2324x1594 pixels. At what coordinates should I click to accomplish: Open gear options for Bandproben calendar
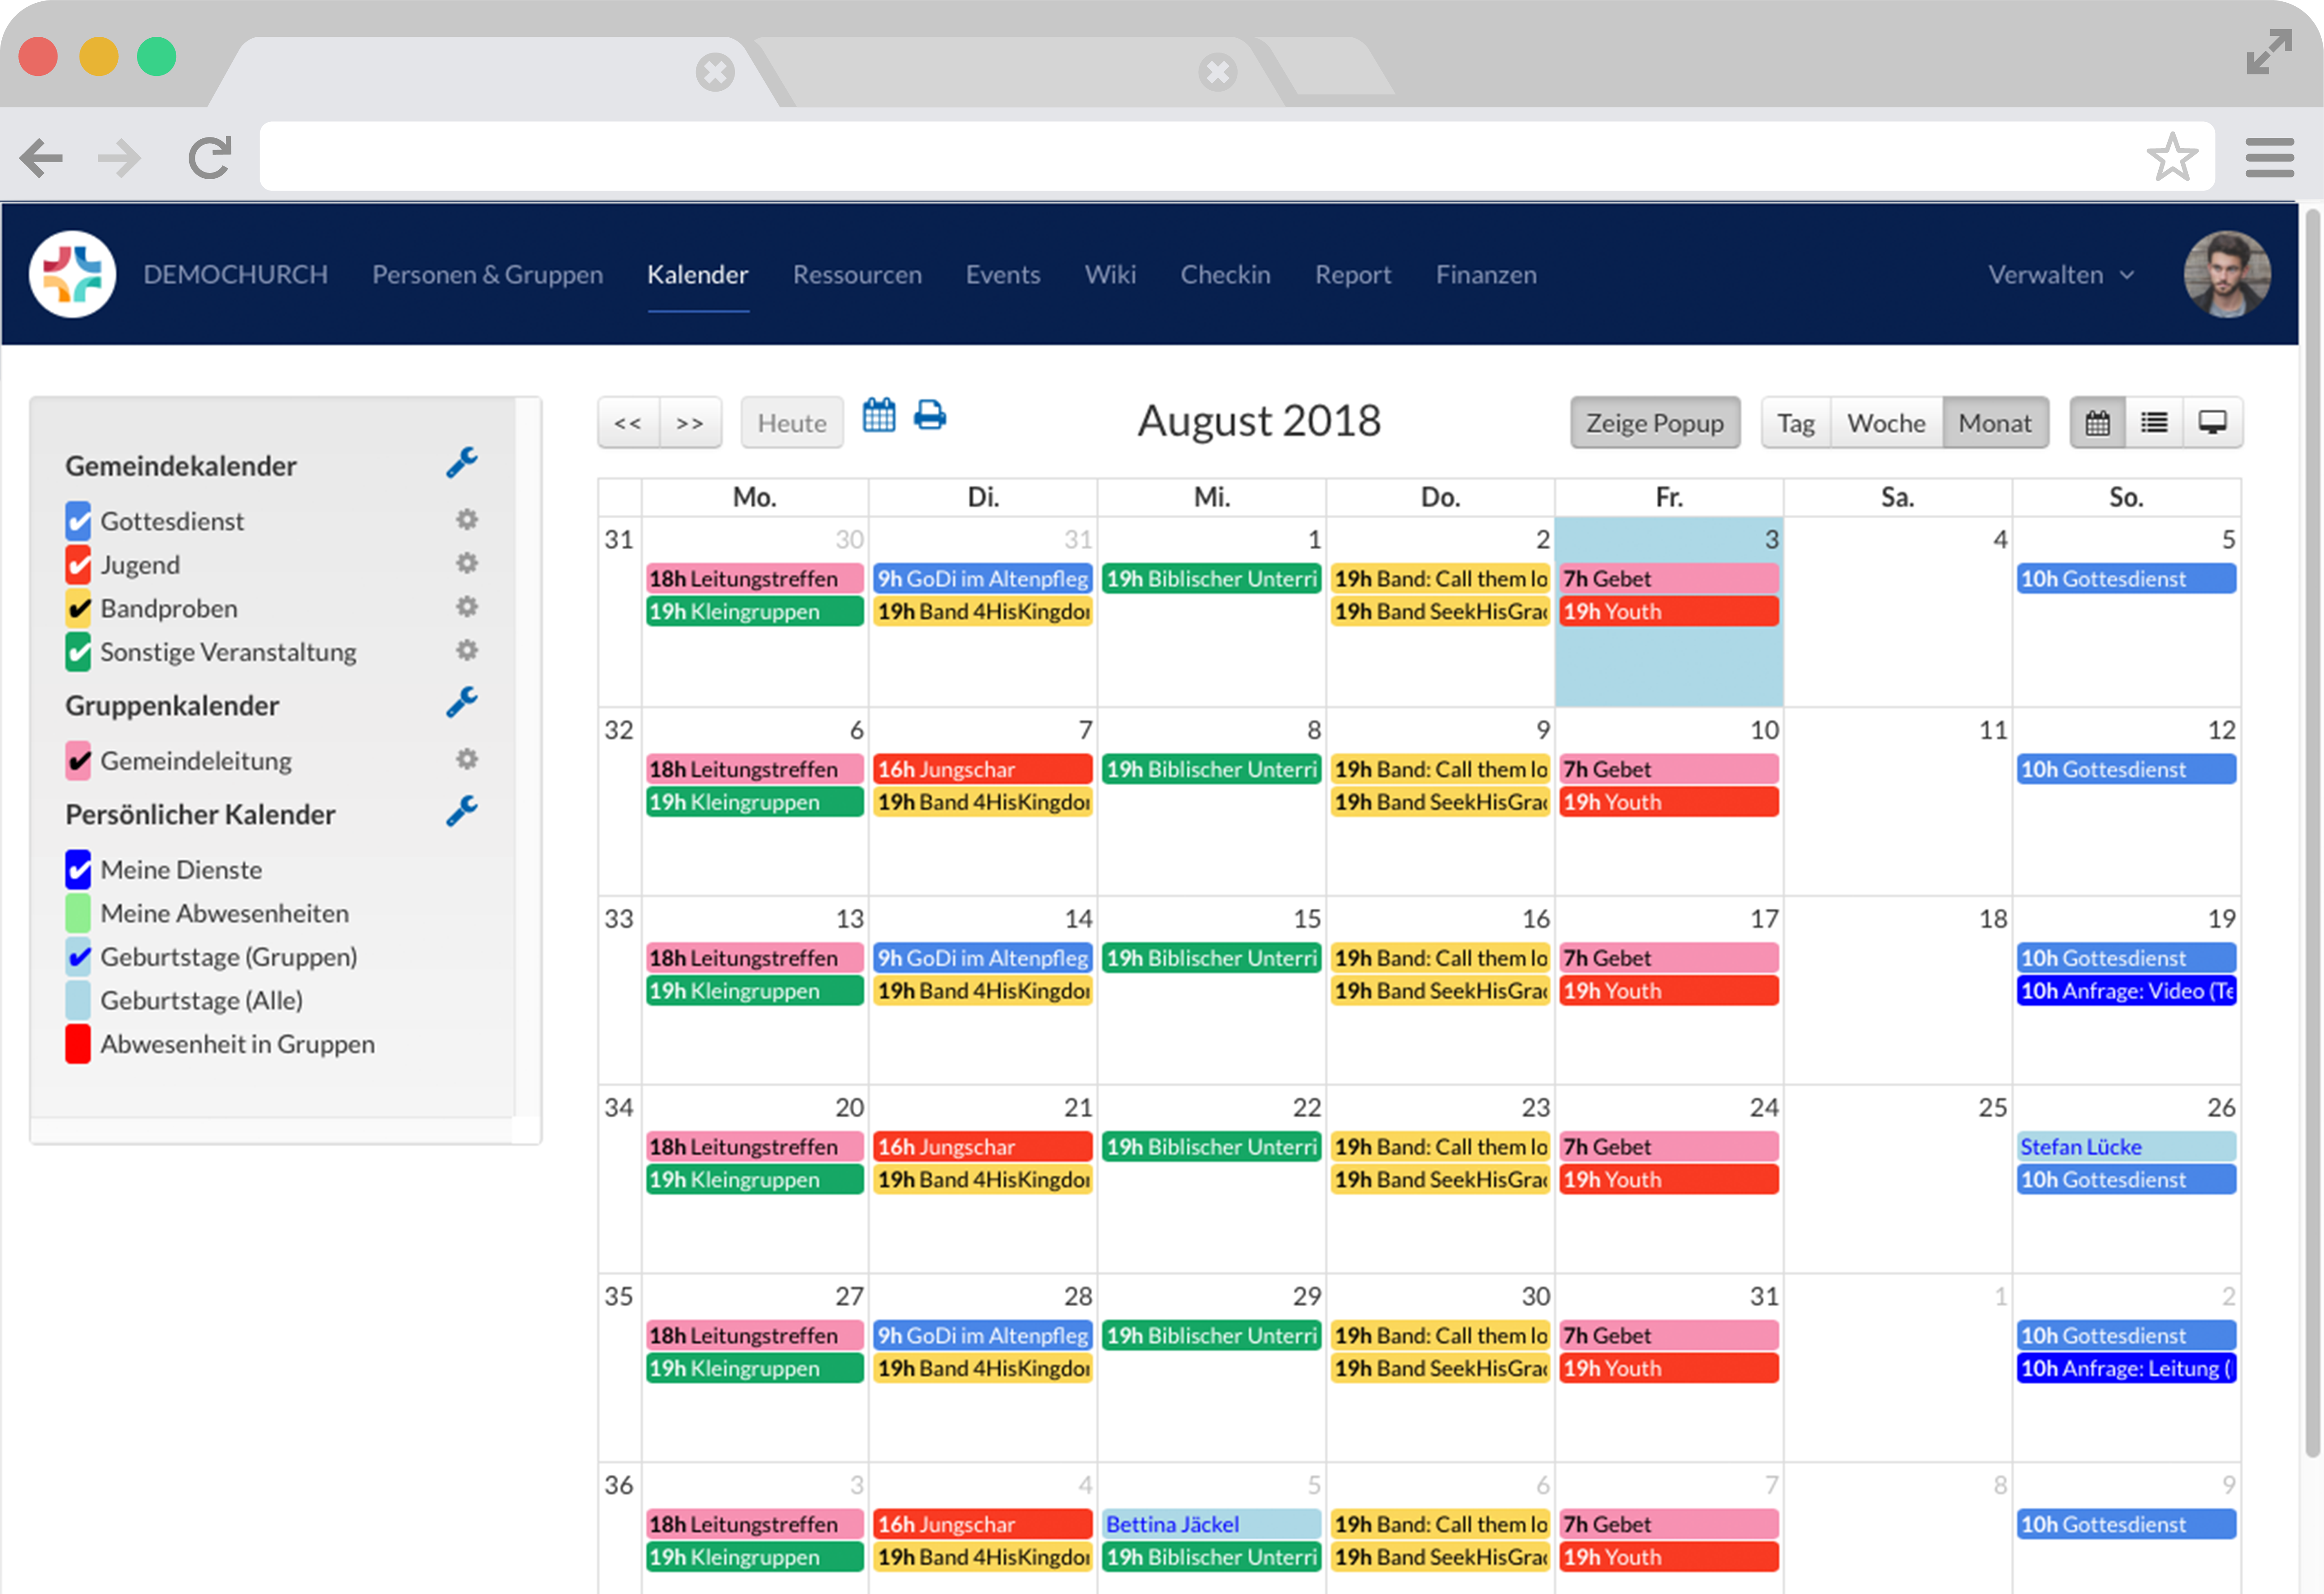point(466,607)
